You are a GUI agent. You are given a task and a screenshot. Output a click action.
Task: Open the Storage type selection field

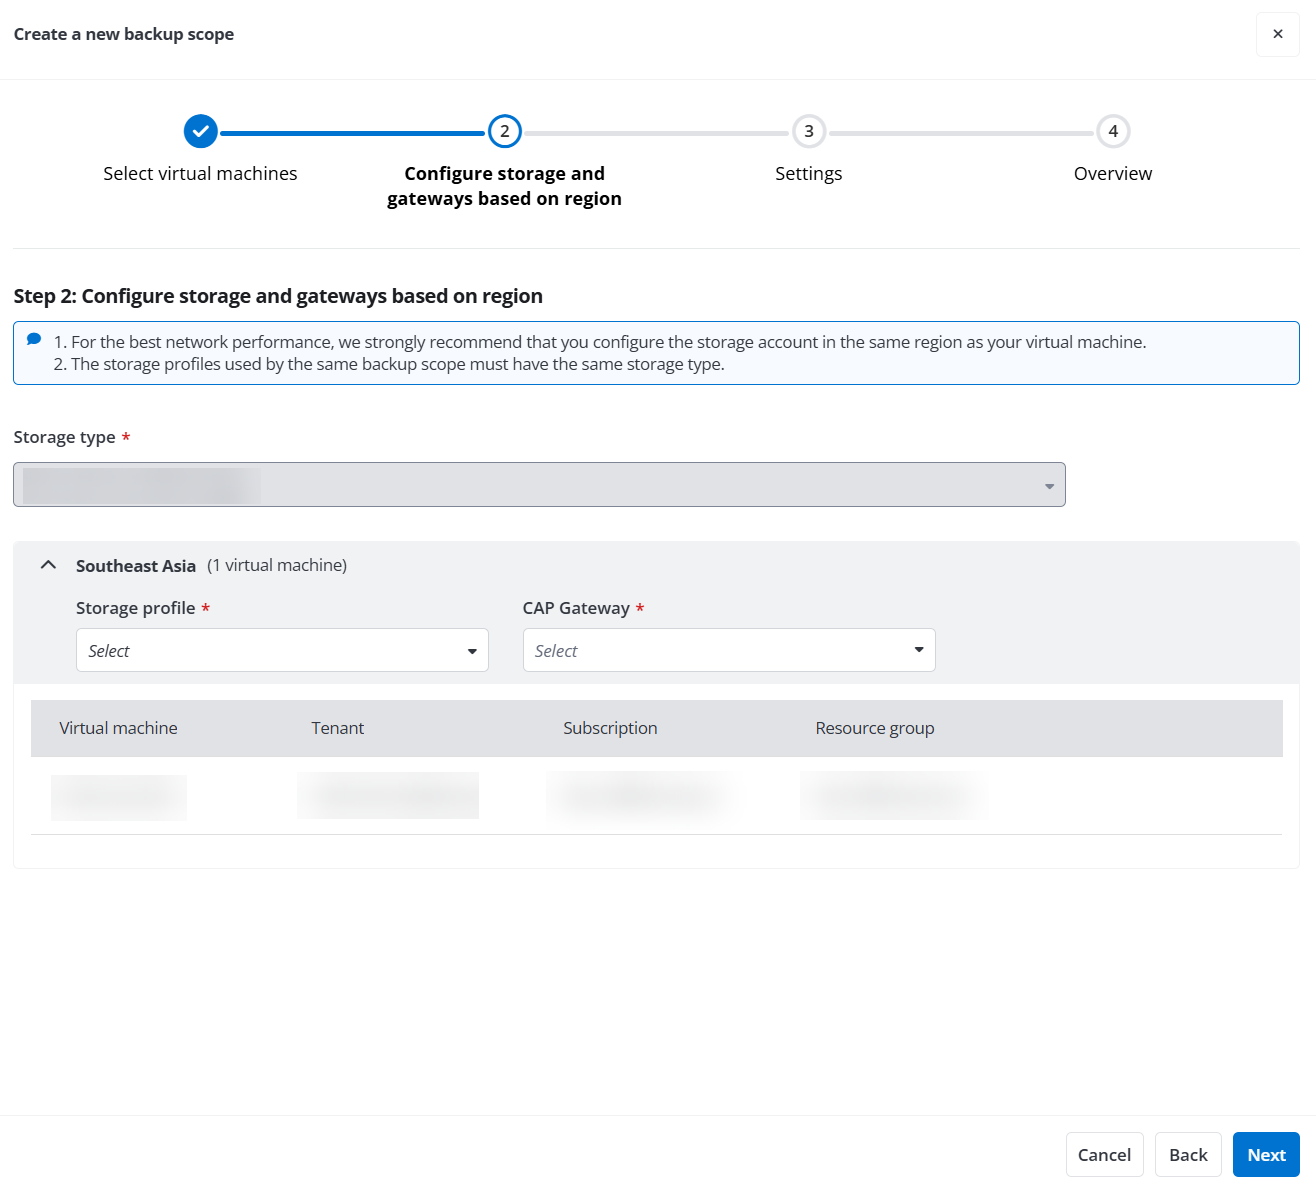(x=539, y=485)
